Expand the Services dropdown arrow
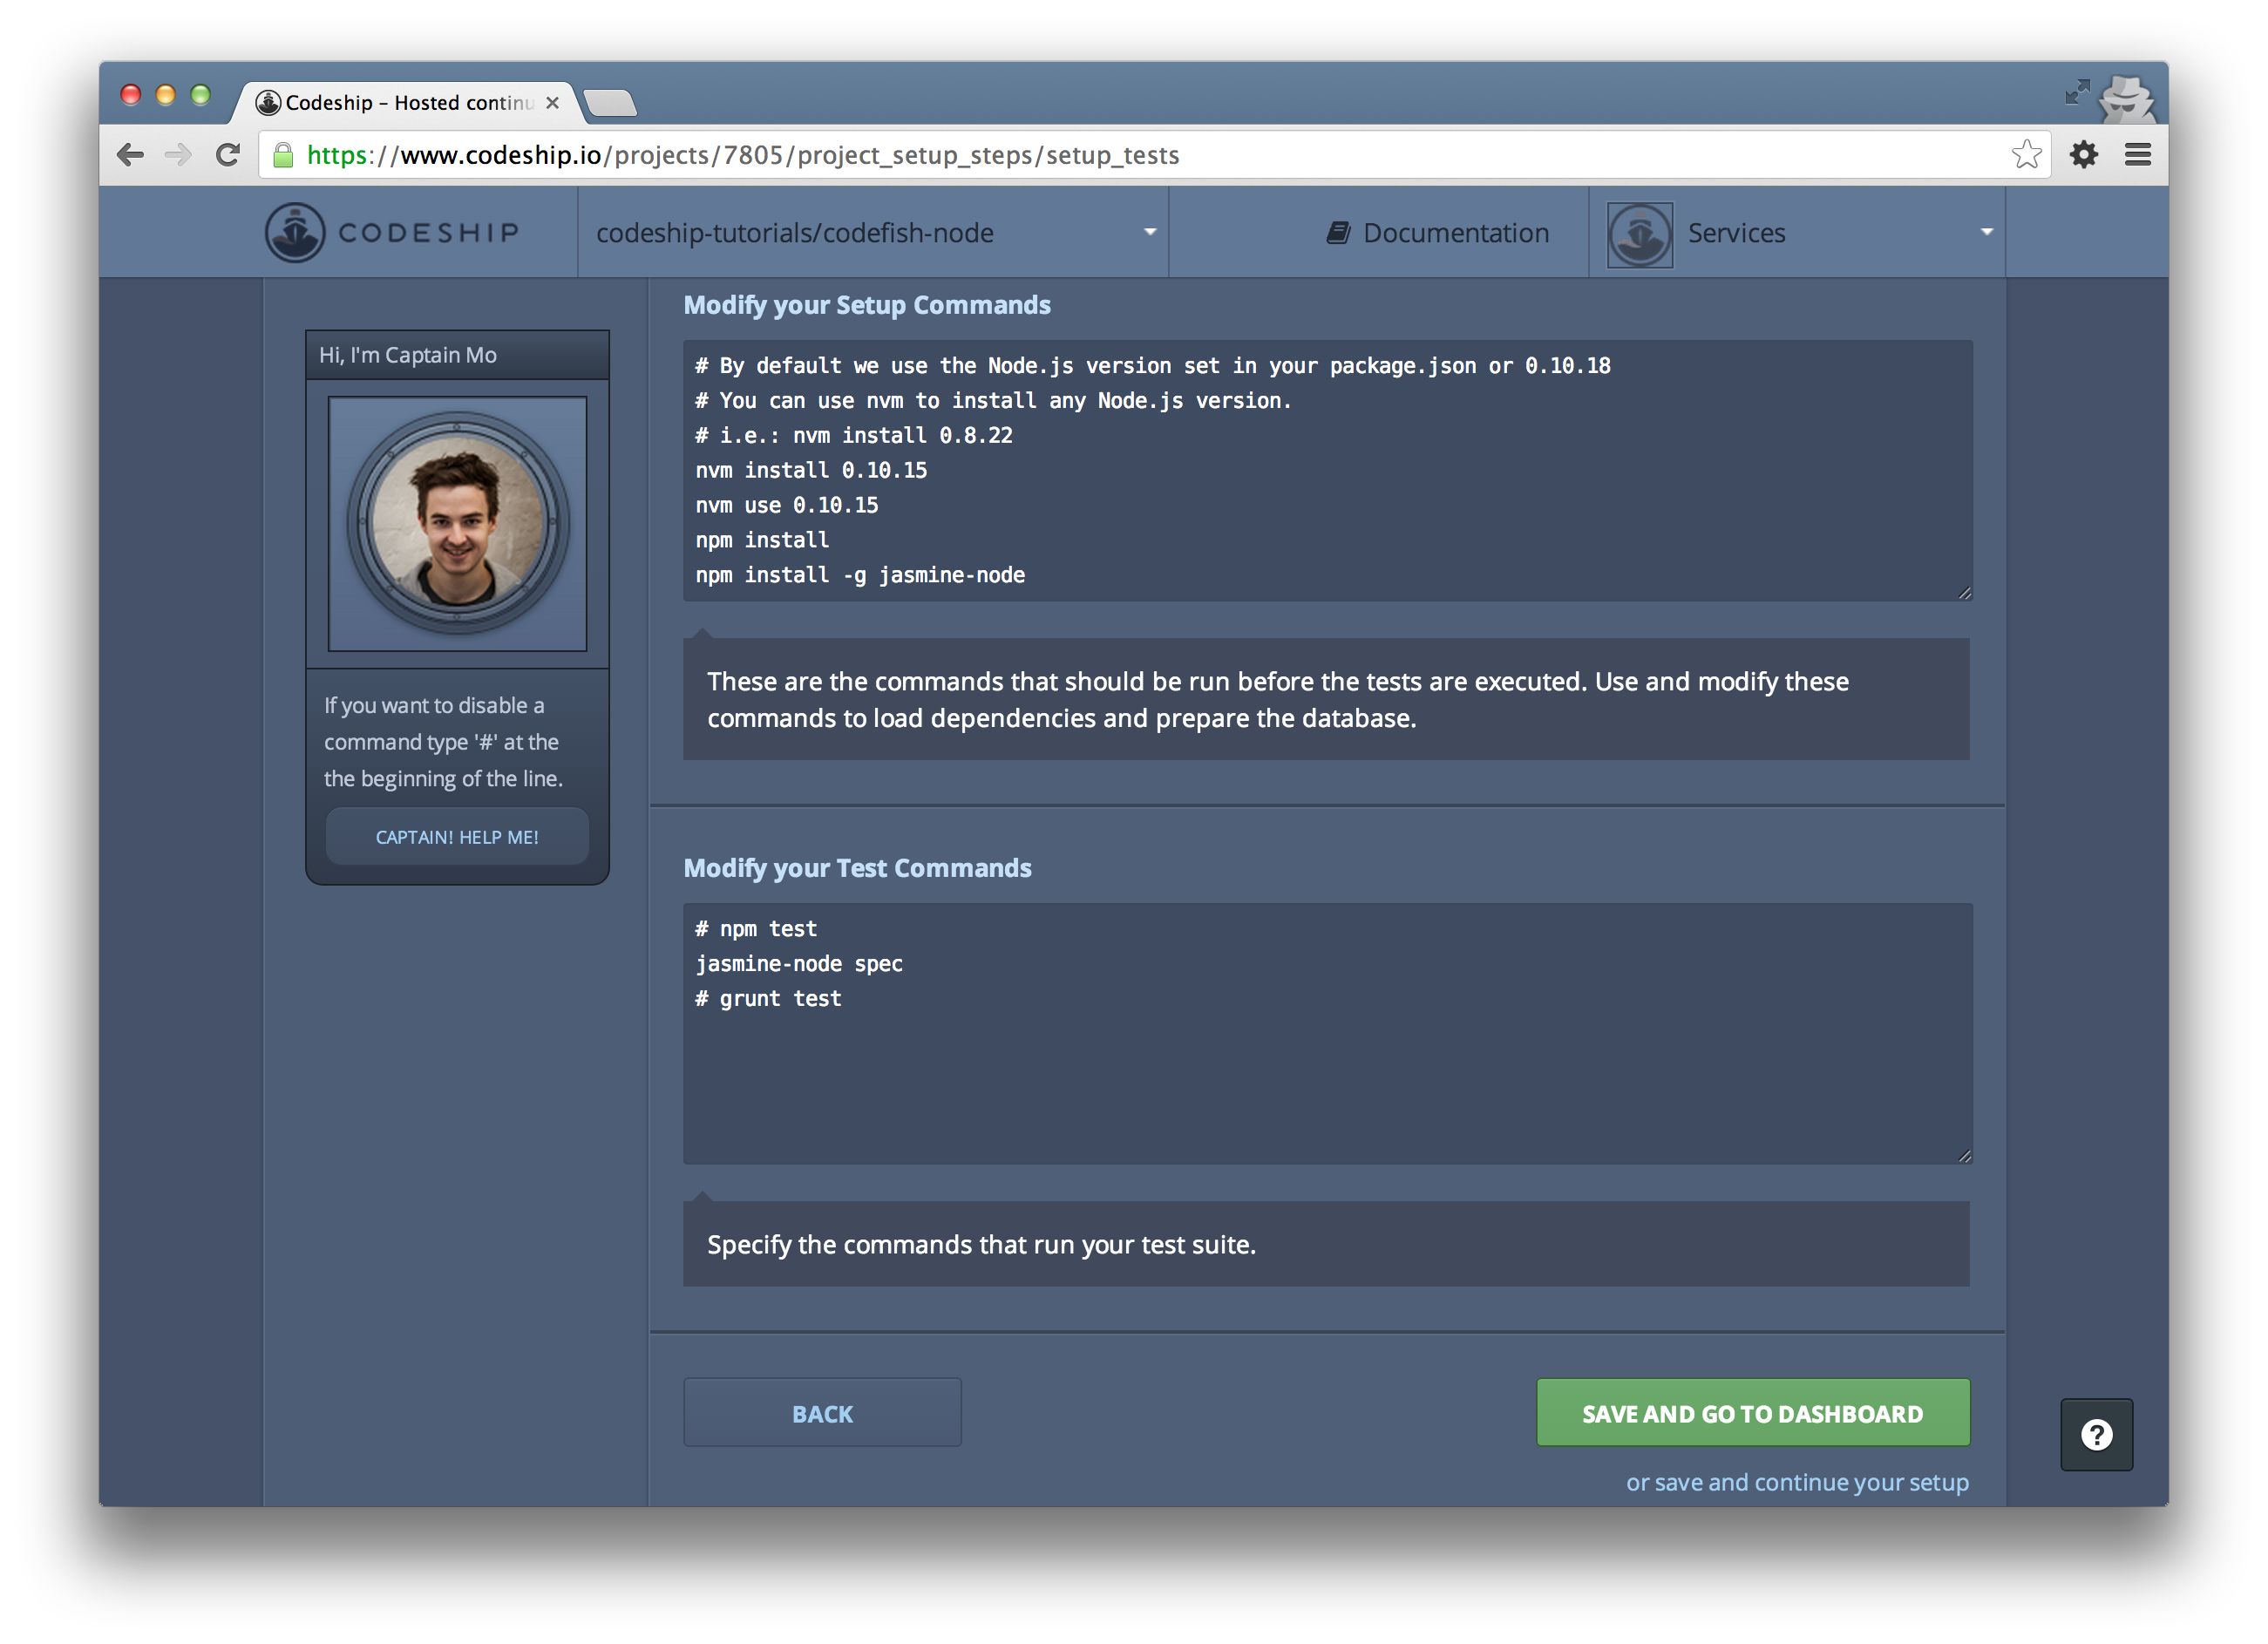 coord(1986,232)
